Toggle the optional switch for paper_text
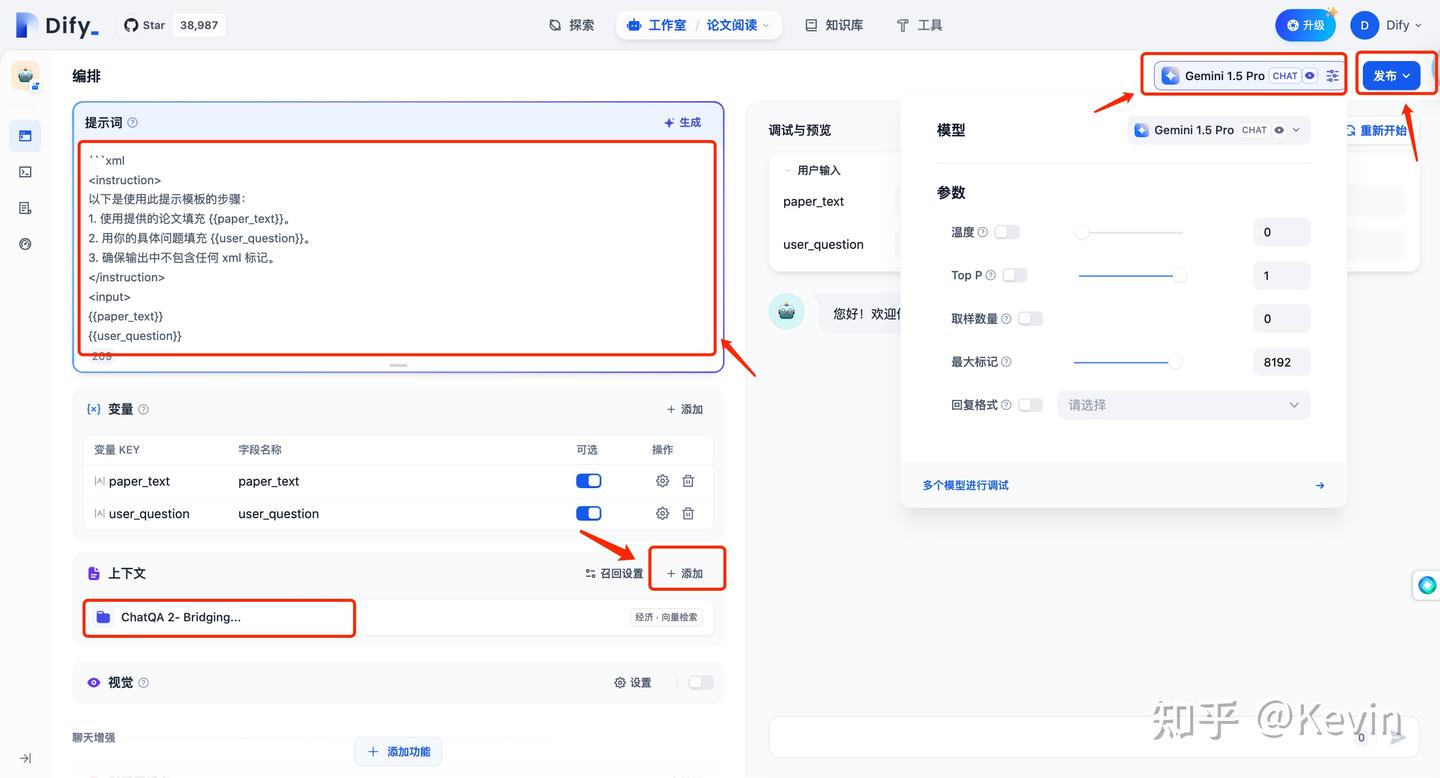Screen dimensions: 1440x778 (589, 481)
